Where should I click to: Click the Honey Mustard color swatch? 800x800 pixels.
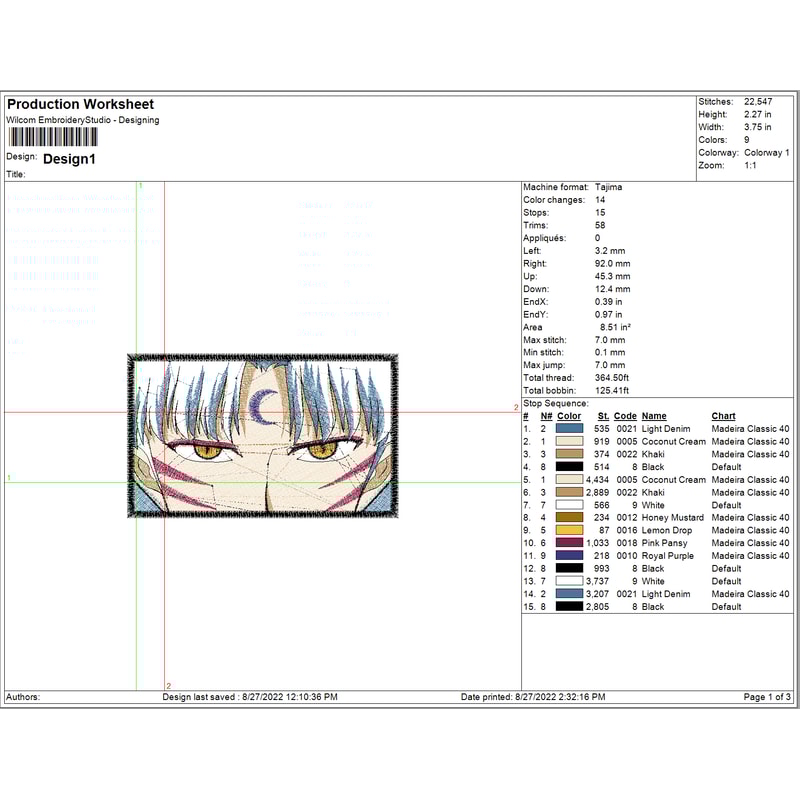569,518
